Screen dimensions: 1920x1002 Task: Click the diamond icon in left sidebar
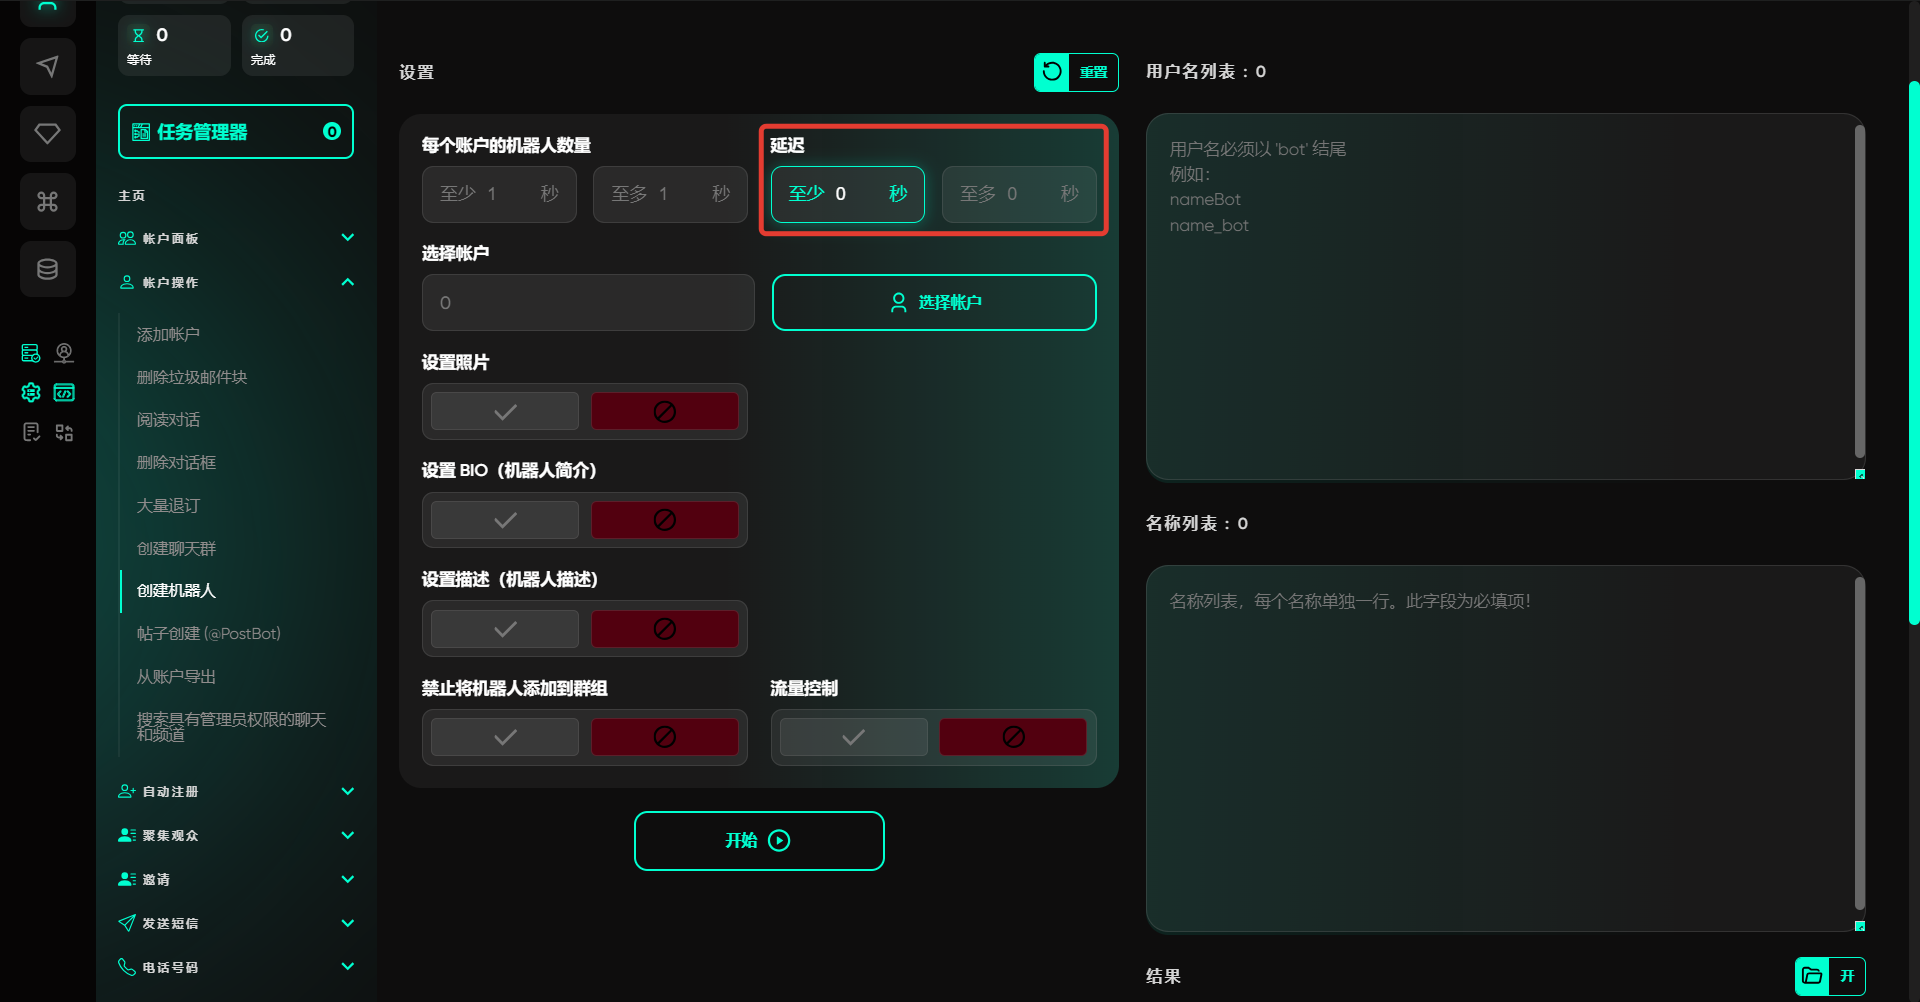47,134
